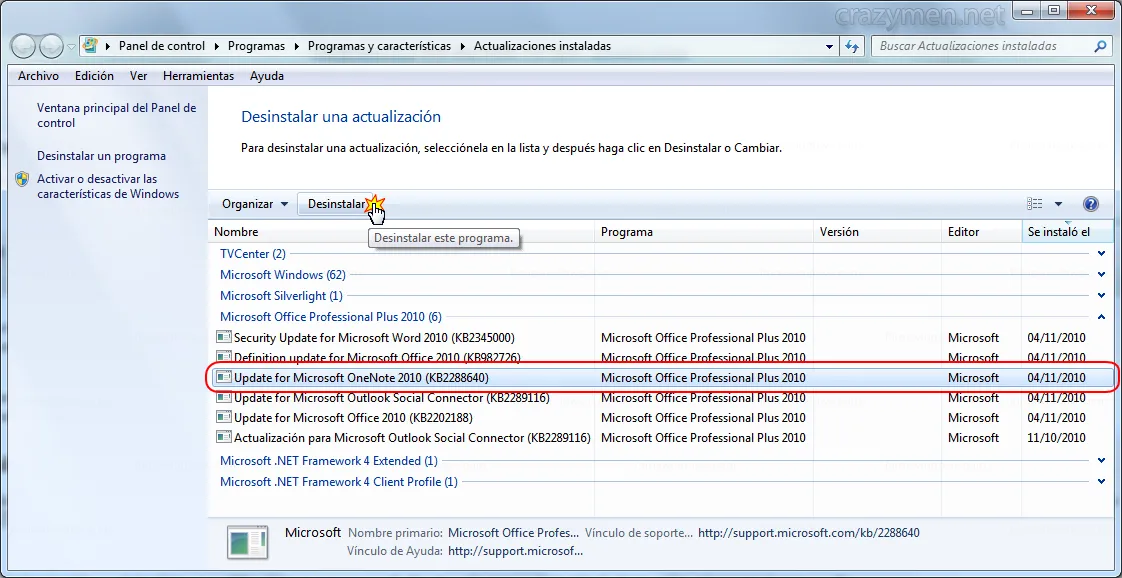Sort by the Se instaló el column header
Image resolution: width=1122 pixels, height=578 pixels.
point(1068,232)
